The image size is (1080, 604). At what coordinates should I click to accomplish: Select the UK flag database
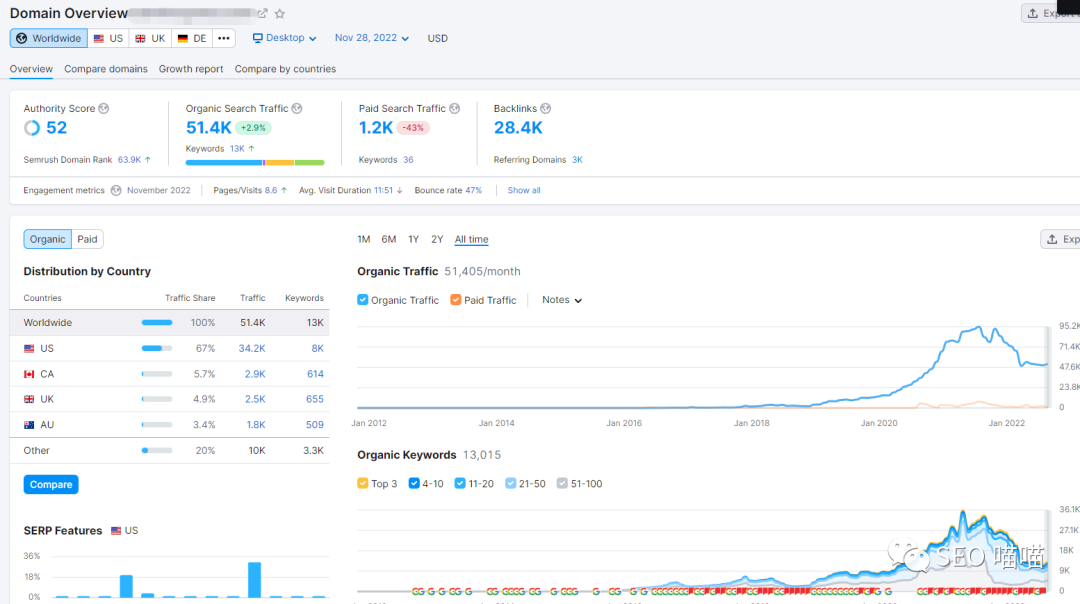click(x=150, y=39)
